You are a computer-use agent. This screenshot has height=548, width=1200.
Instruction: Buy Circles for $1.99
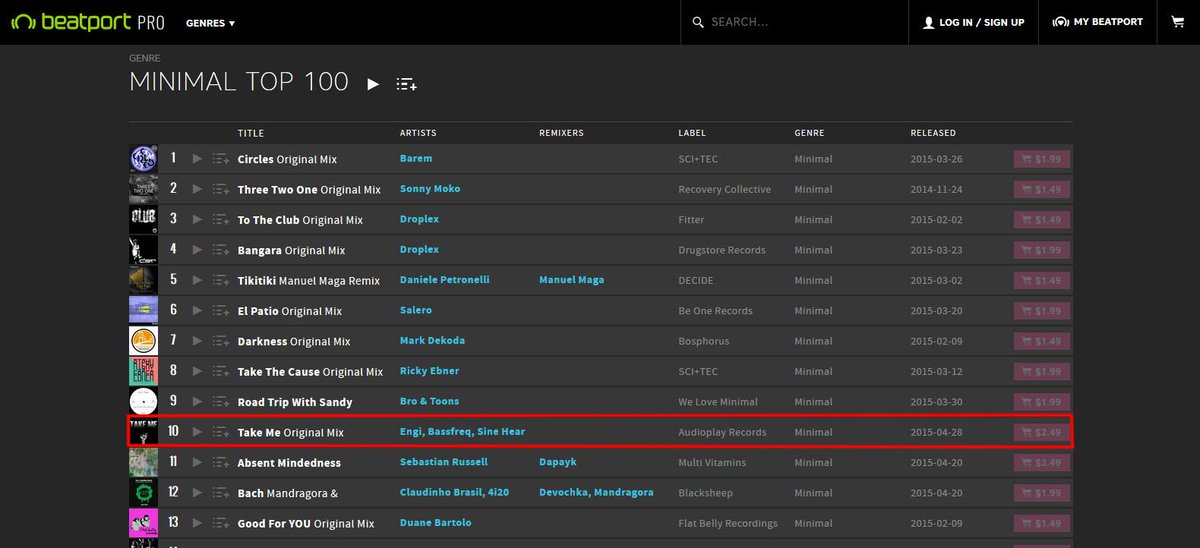[x=1043, y=158]
